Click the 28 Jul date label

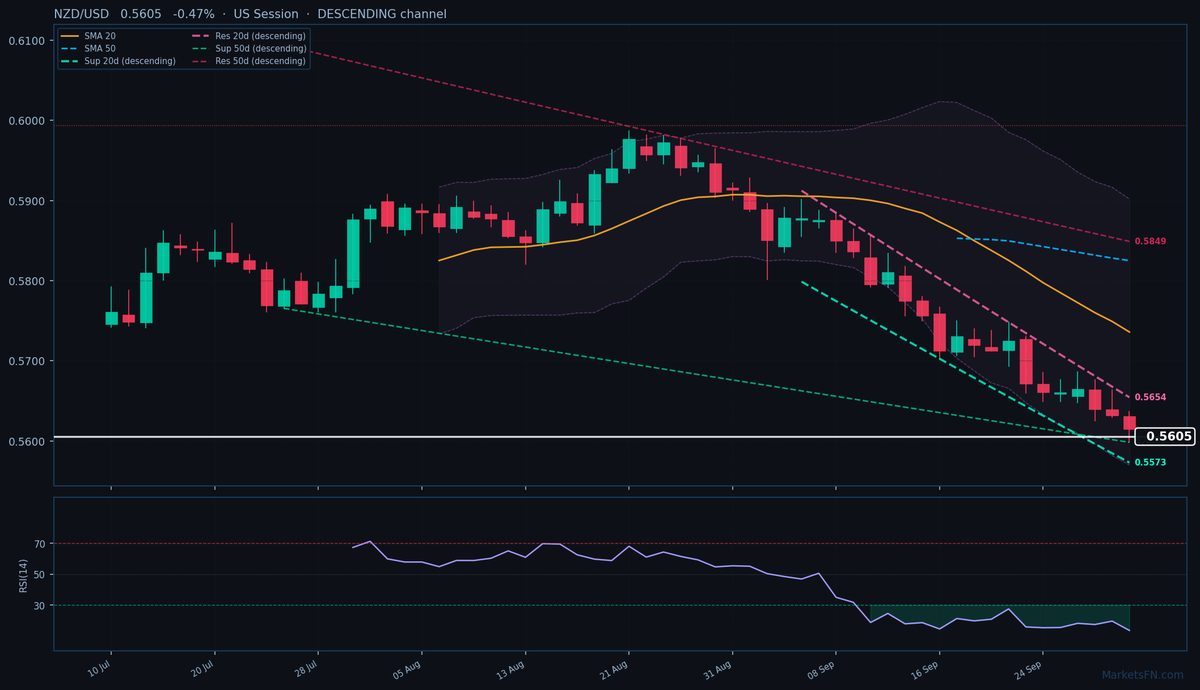point(306,669)
